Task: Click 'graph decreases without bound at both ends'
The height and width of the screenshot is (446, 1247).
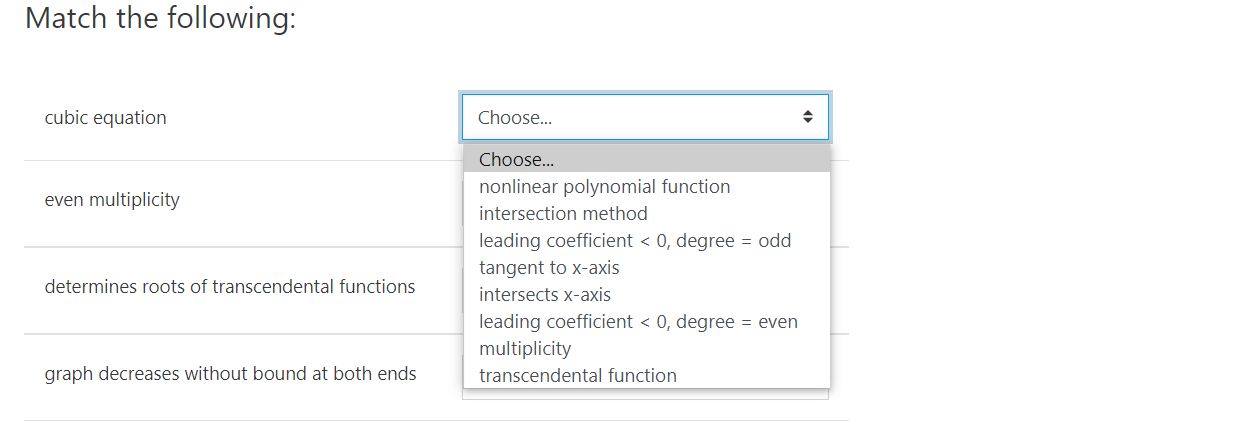Action: tap(231, 374)
